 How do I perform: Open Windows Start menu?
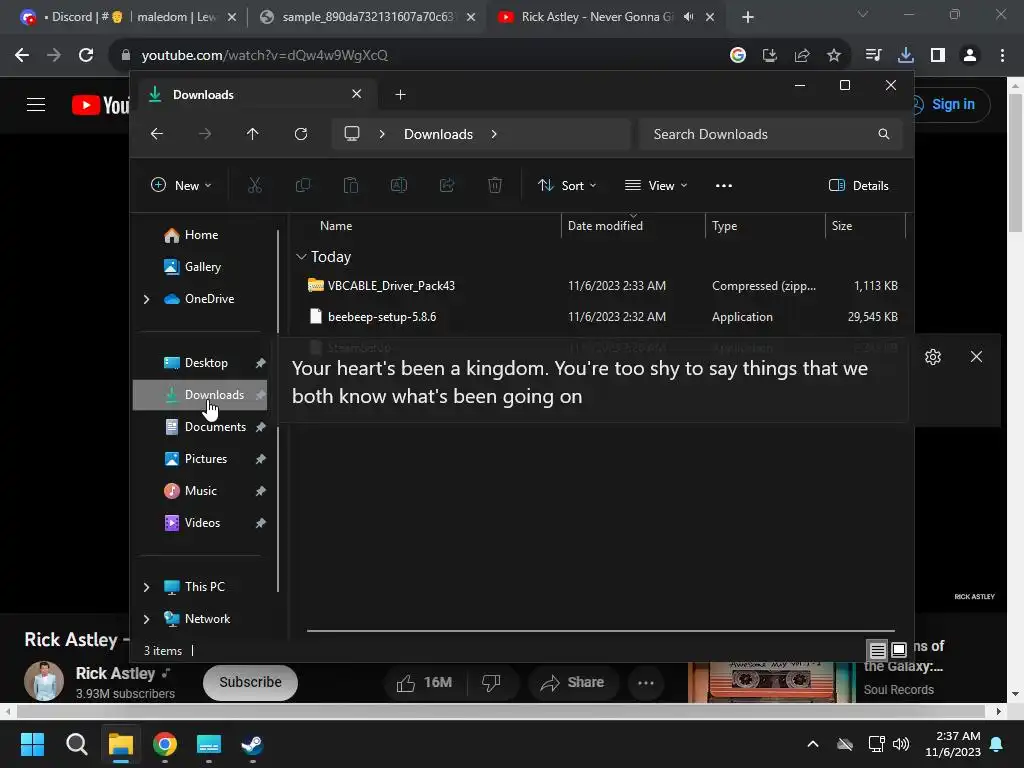33,744
